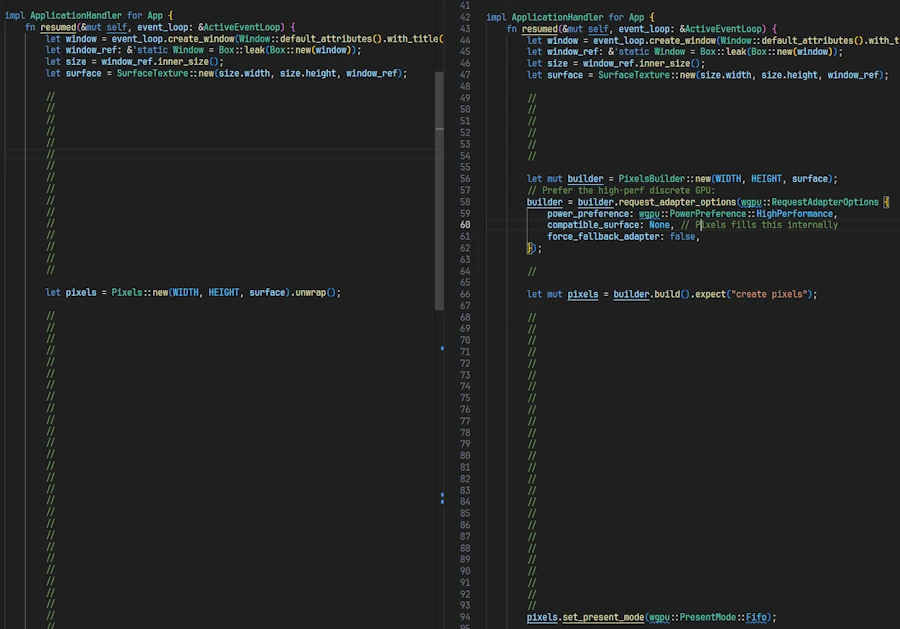Click the "create pixels" string on line 66

pyautogui.click(x=770, y=294)
